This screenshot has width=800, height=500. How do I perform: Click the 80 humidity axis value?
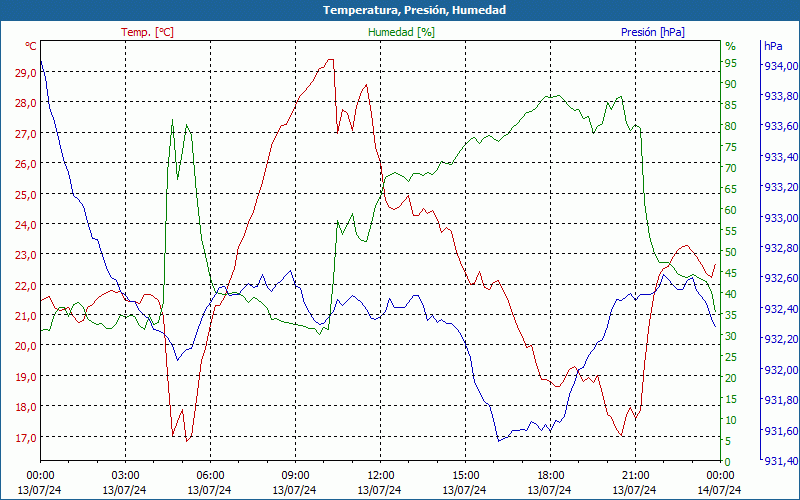(x=731, y=126)
